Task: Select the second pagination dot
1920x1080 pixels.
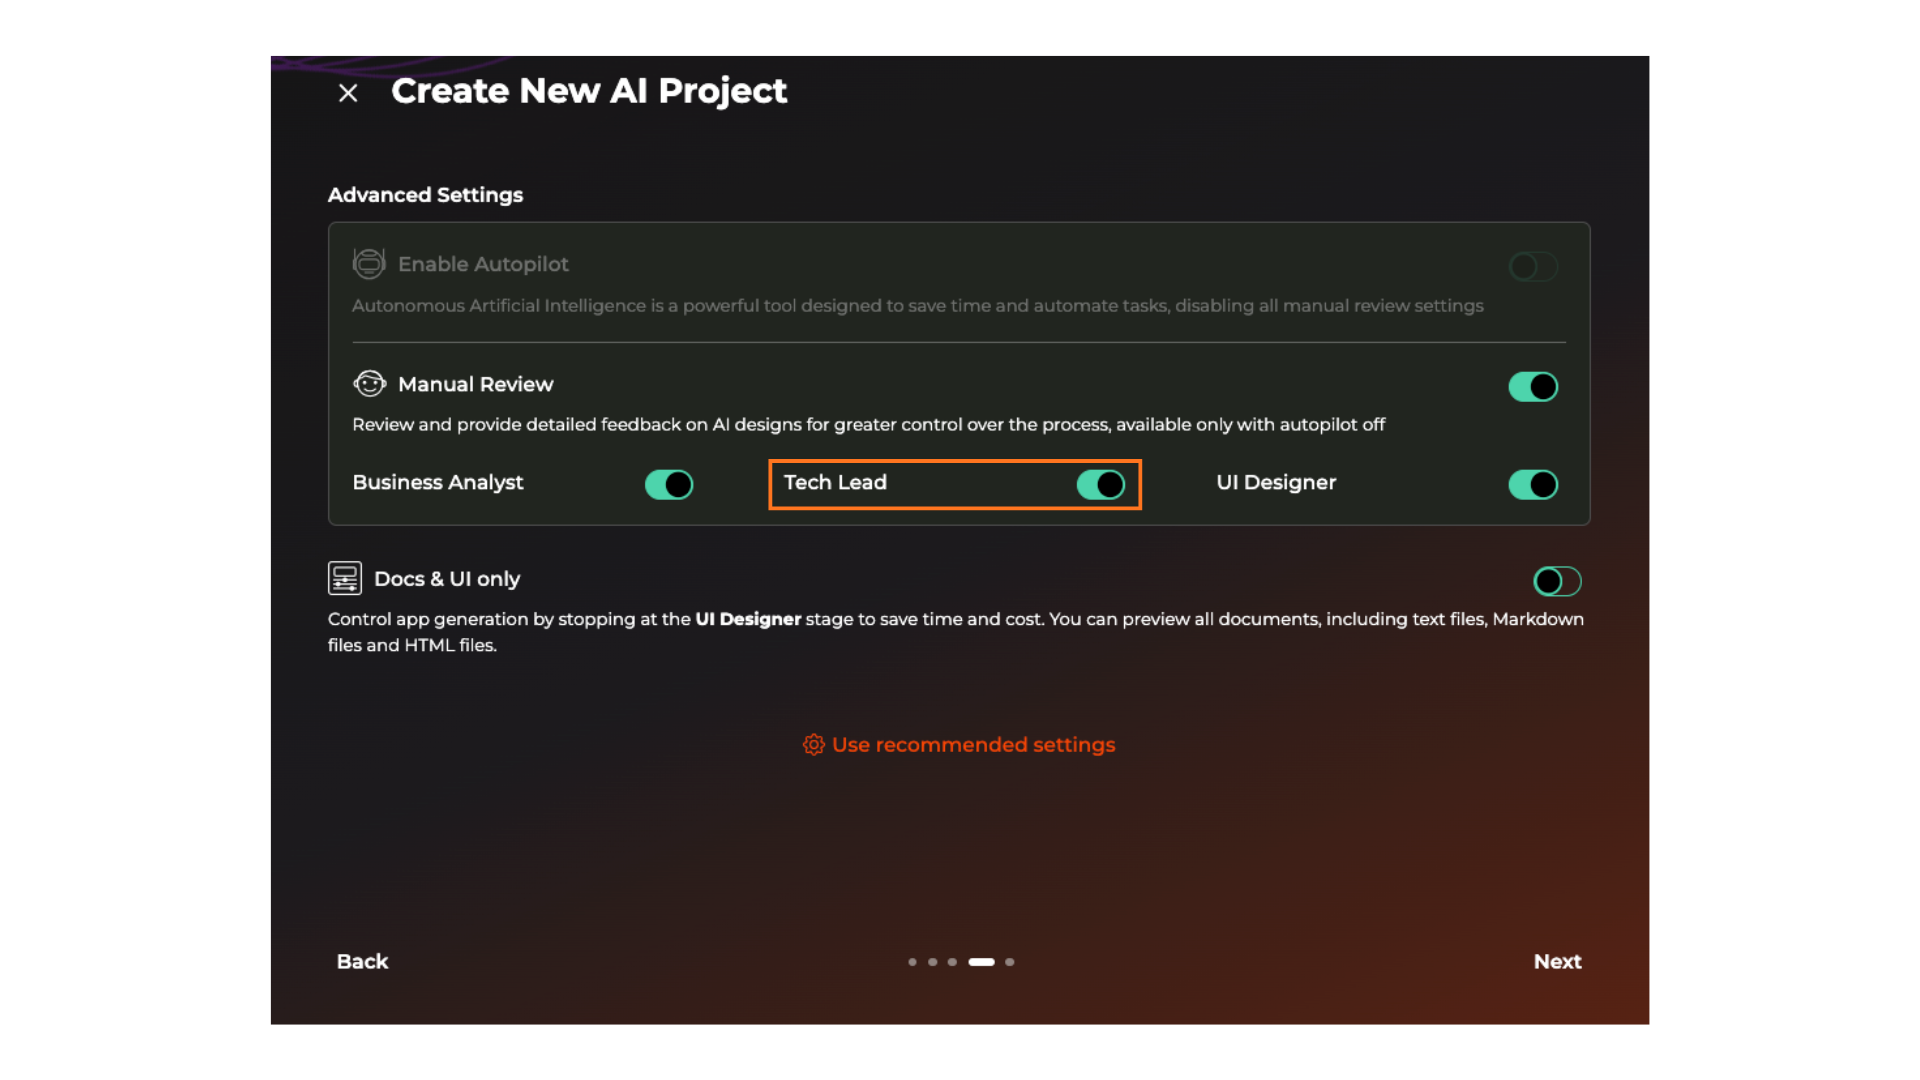Action: coord(932,962)
